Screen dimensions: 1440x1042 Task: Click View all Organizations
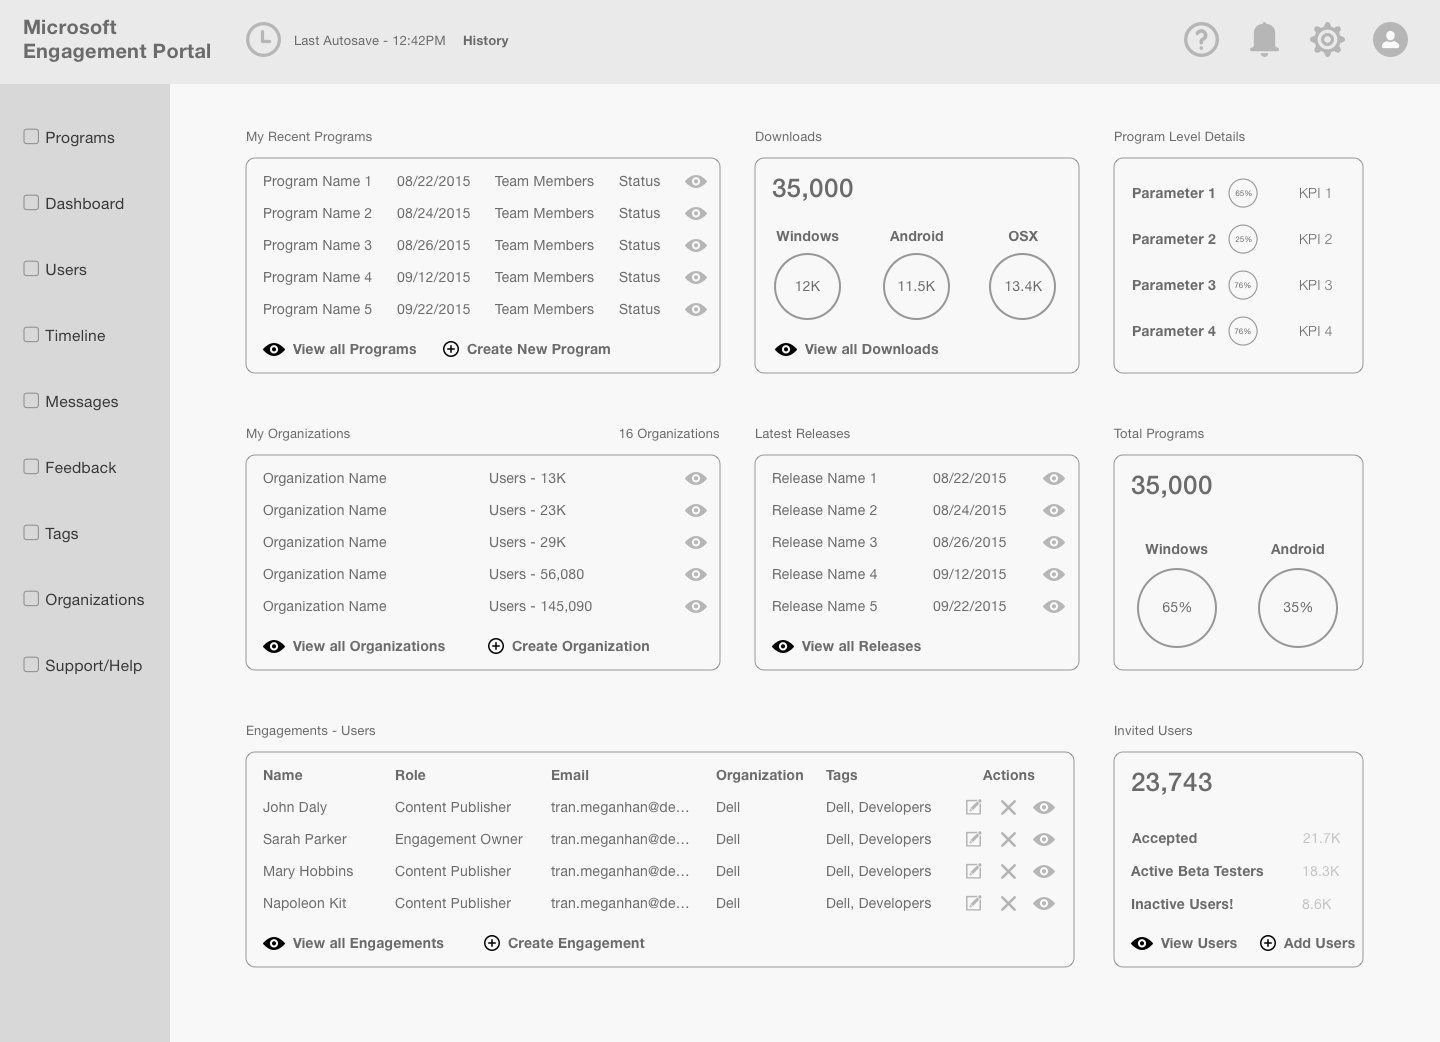[x=354, y=646]
